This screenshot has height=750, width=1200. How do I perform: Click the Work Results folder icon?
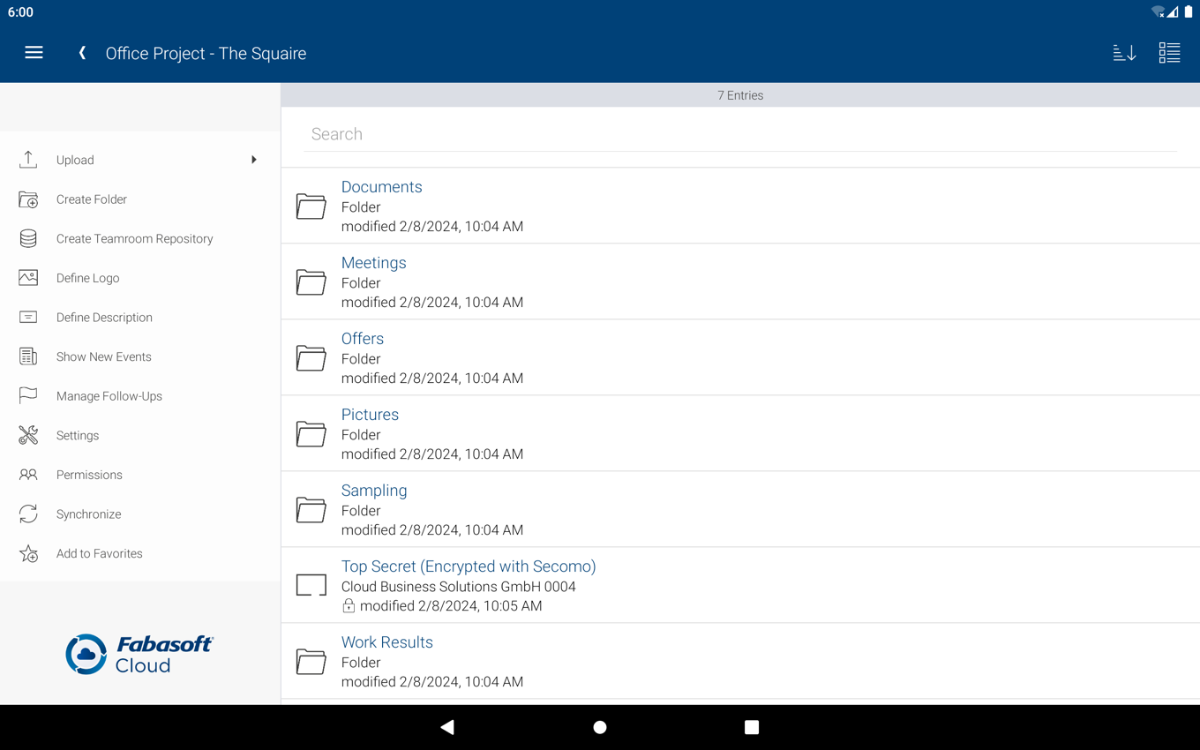pos(311,662)
